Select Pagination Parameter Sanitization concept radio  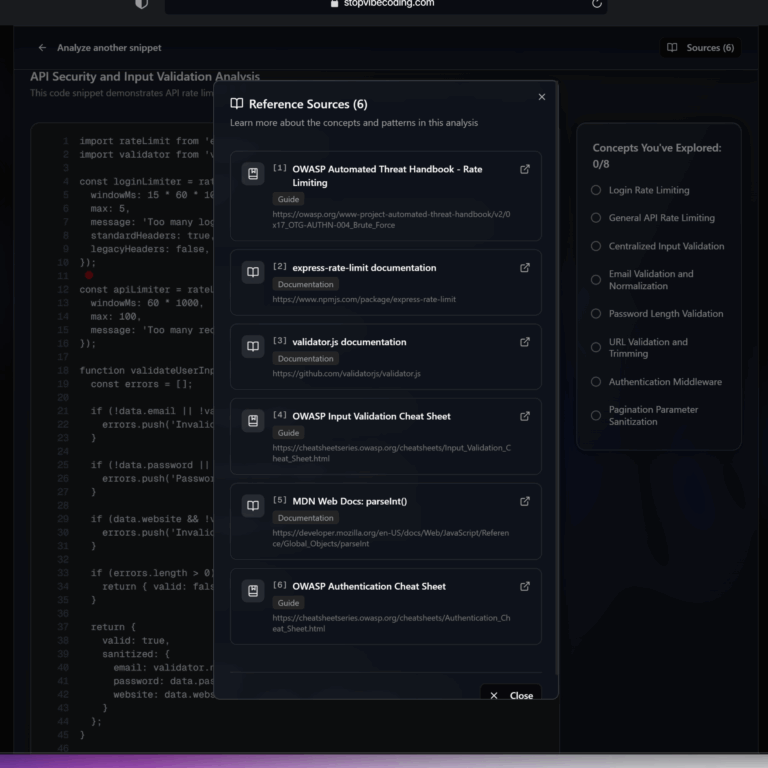(x=596, y=415)
